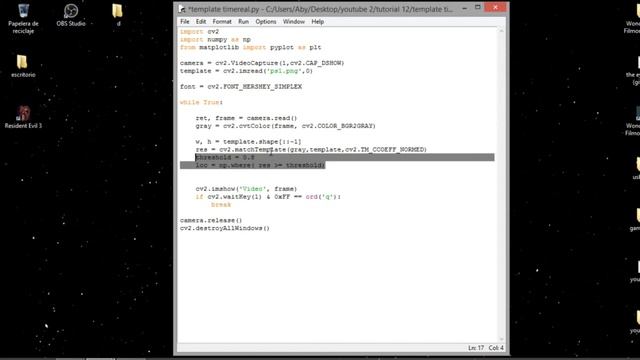Click the camera.read() line
The image size is (640, 360).
tap(247, 118)
